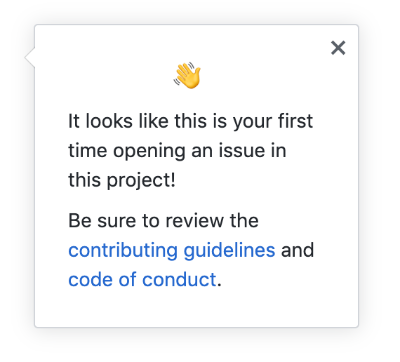Screen dimensions: 400x362
Task: Click the word 'conduct' in the link
Action: coord(179,279)
